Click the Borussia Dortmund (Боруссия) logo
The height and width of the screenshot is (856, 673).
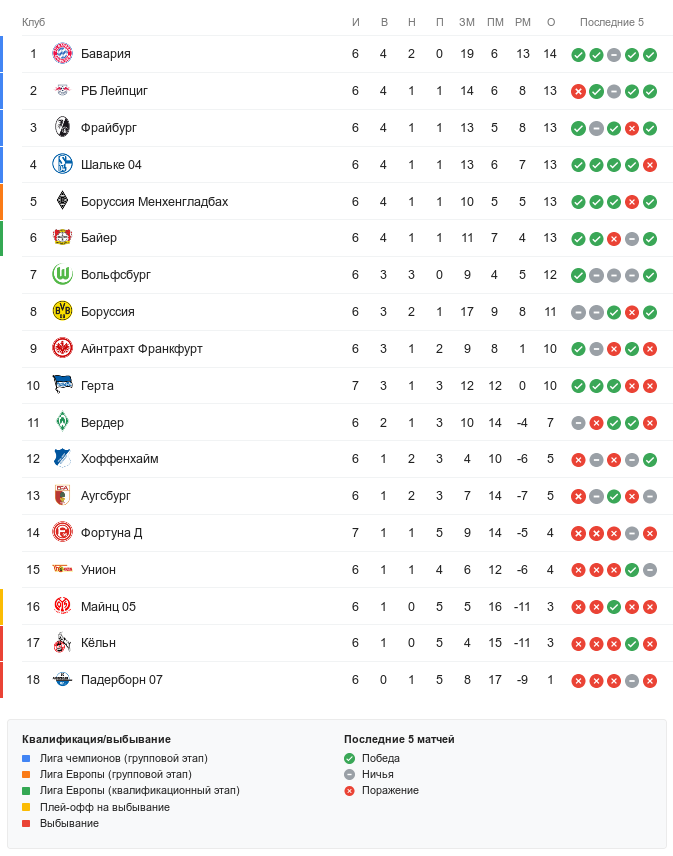63,312
